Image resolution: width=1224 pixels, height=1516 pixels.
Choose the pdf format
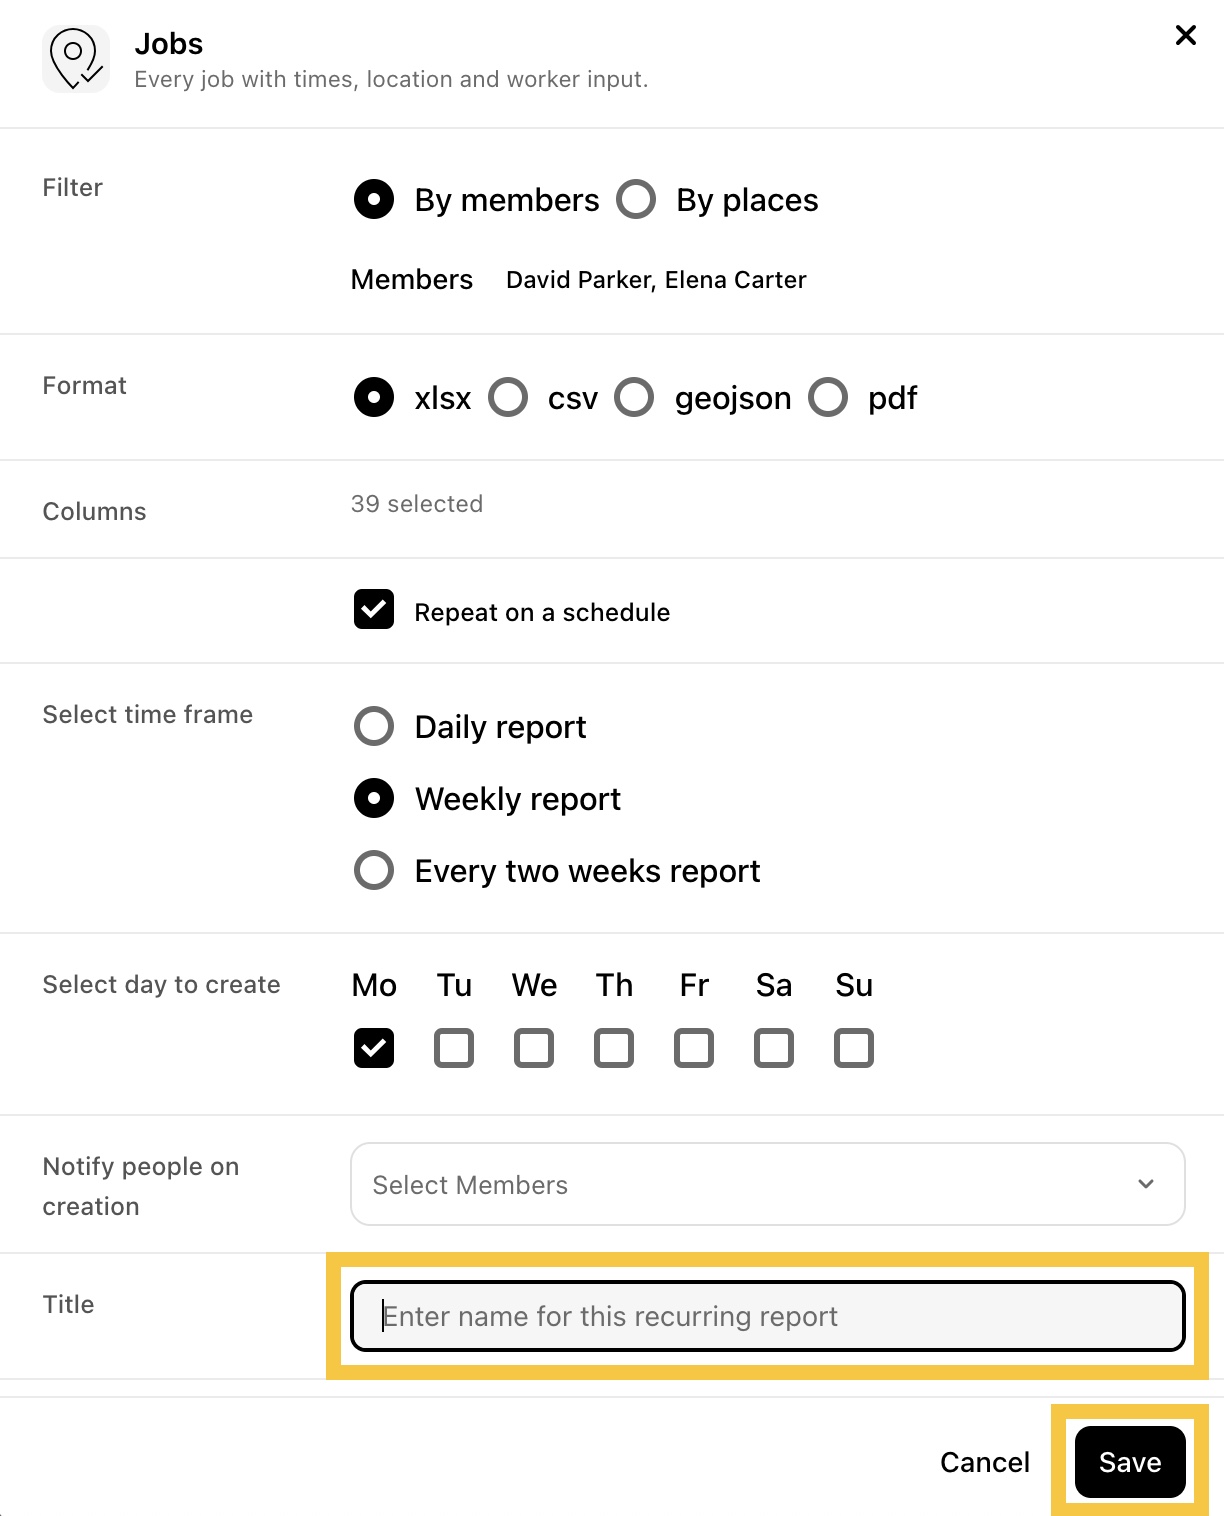coord(828,397)
